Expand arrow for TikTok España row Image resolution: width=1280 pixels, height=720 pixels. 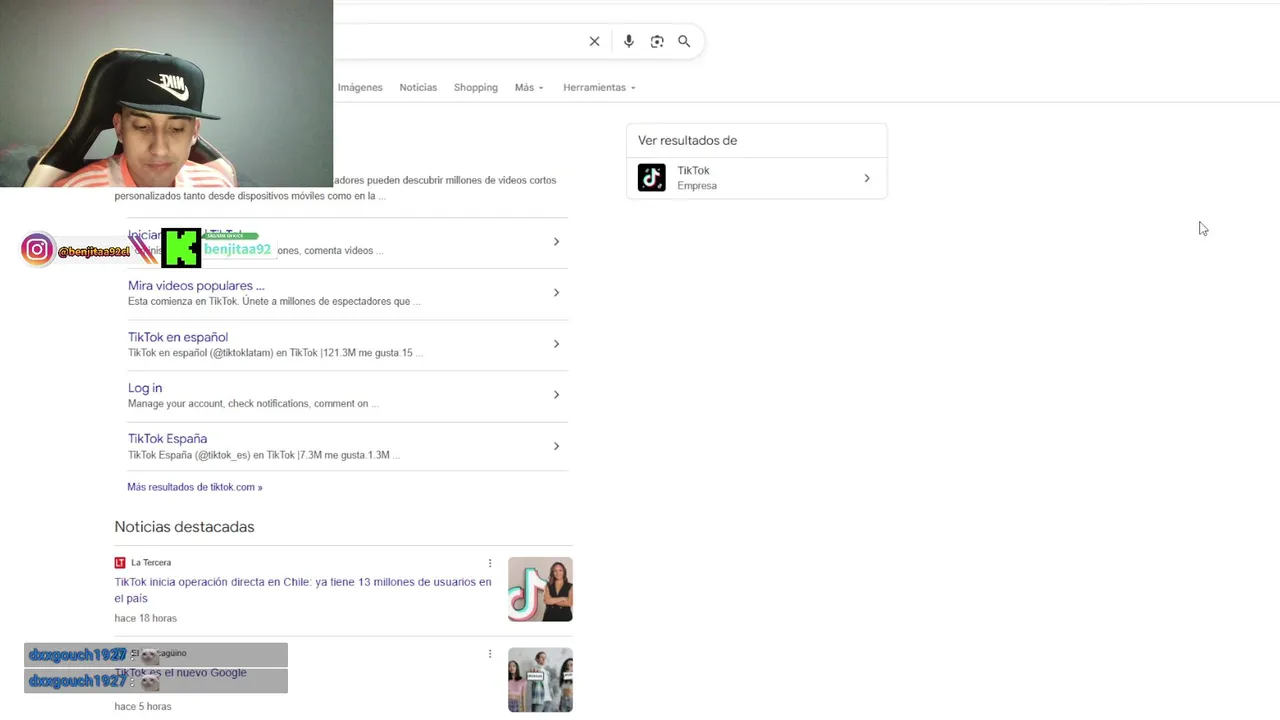click(556, 446)
